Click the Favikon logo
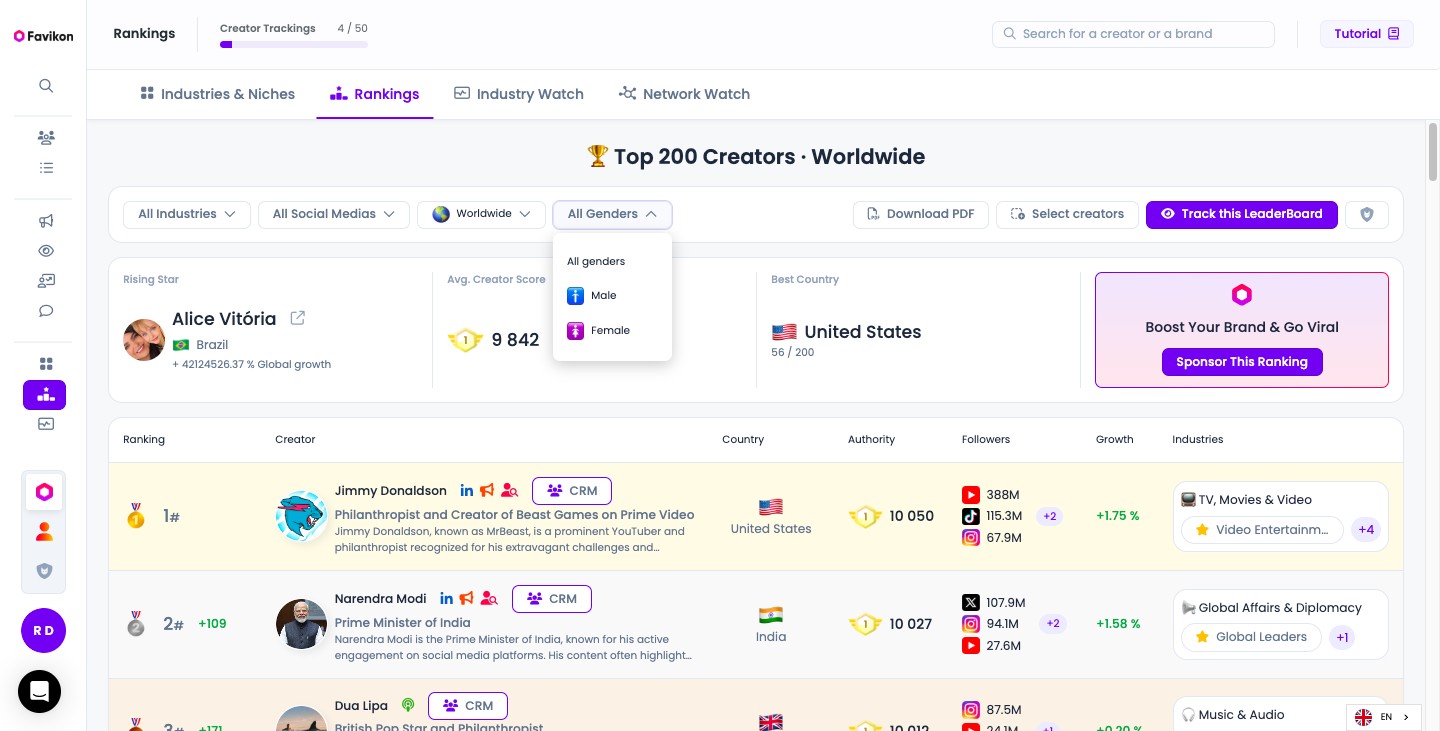Screen dimensions: 1440x731 [x=43, y=36]
